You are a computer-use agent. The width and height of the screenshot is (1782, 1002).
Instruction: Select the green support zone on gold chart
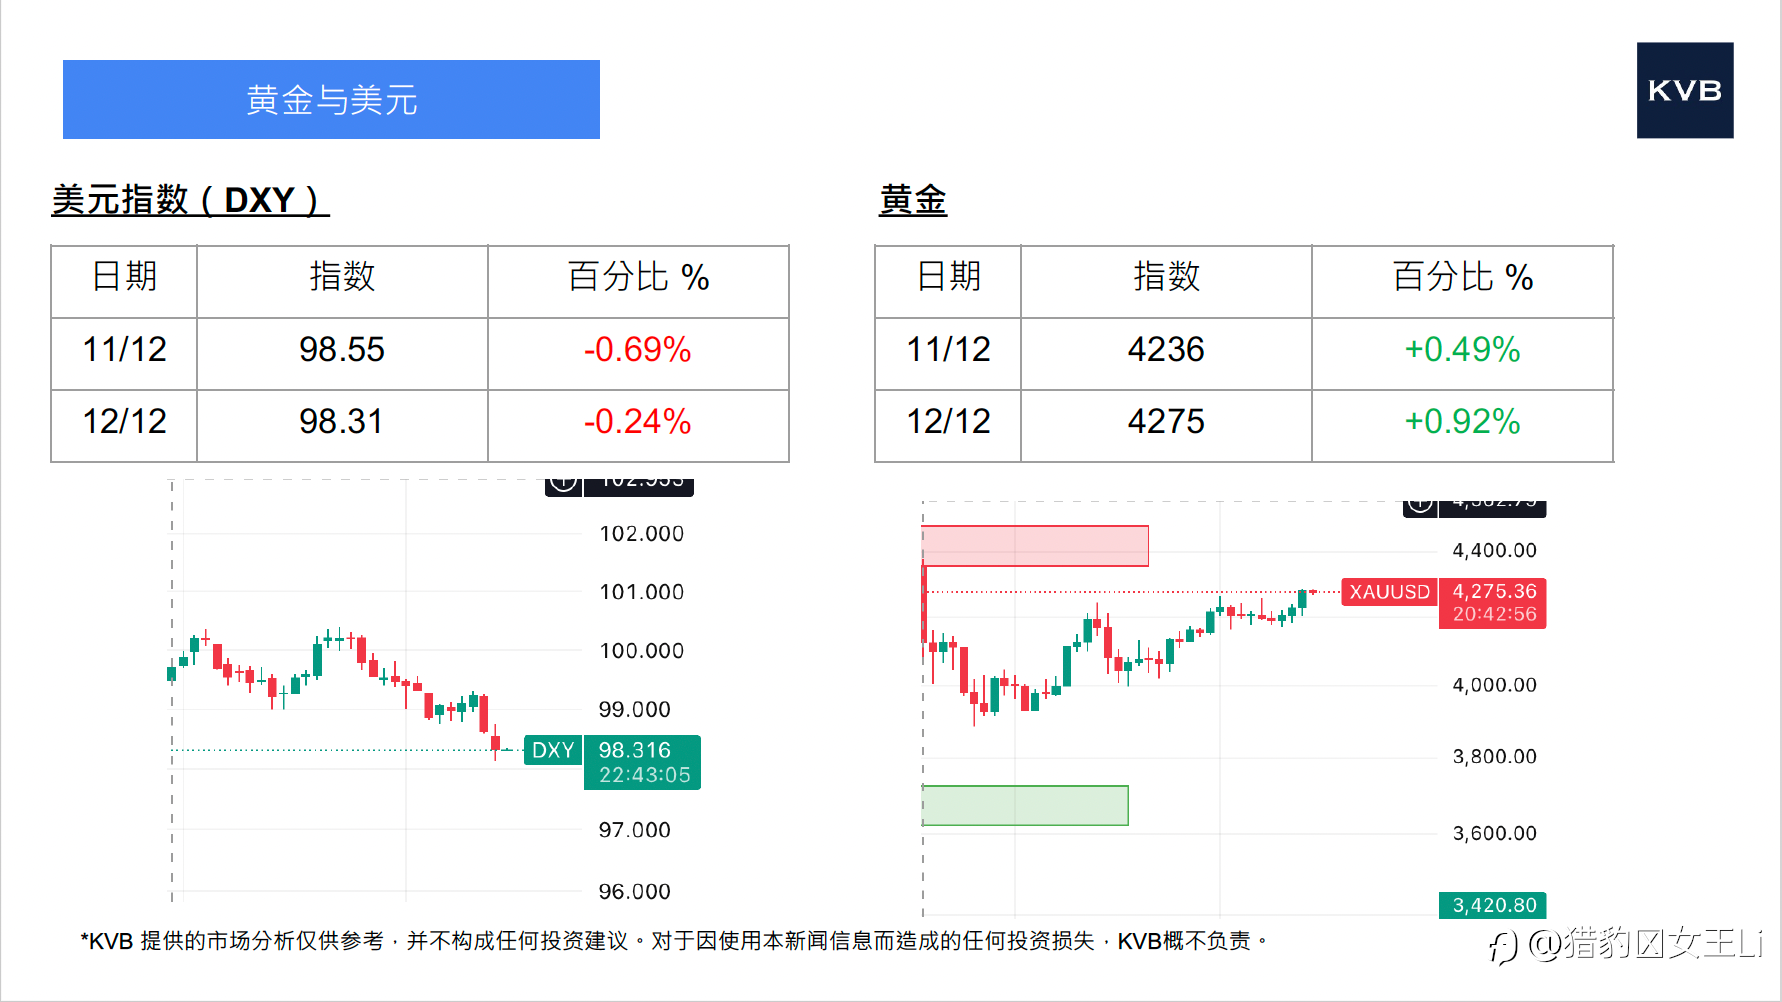1025,805
